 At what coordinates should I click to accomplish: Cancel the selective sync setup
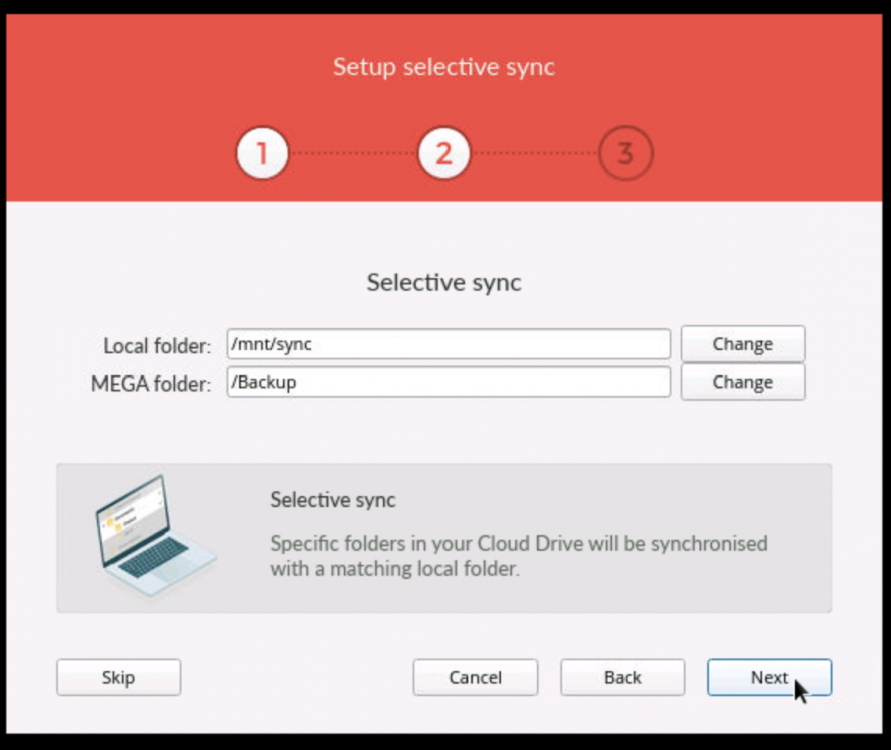[475, 677]
